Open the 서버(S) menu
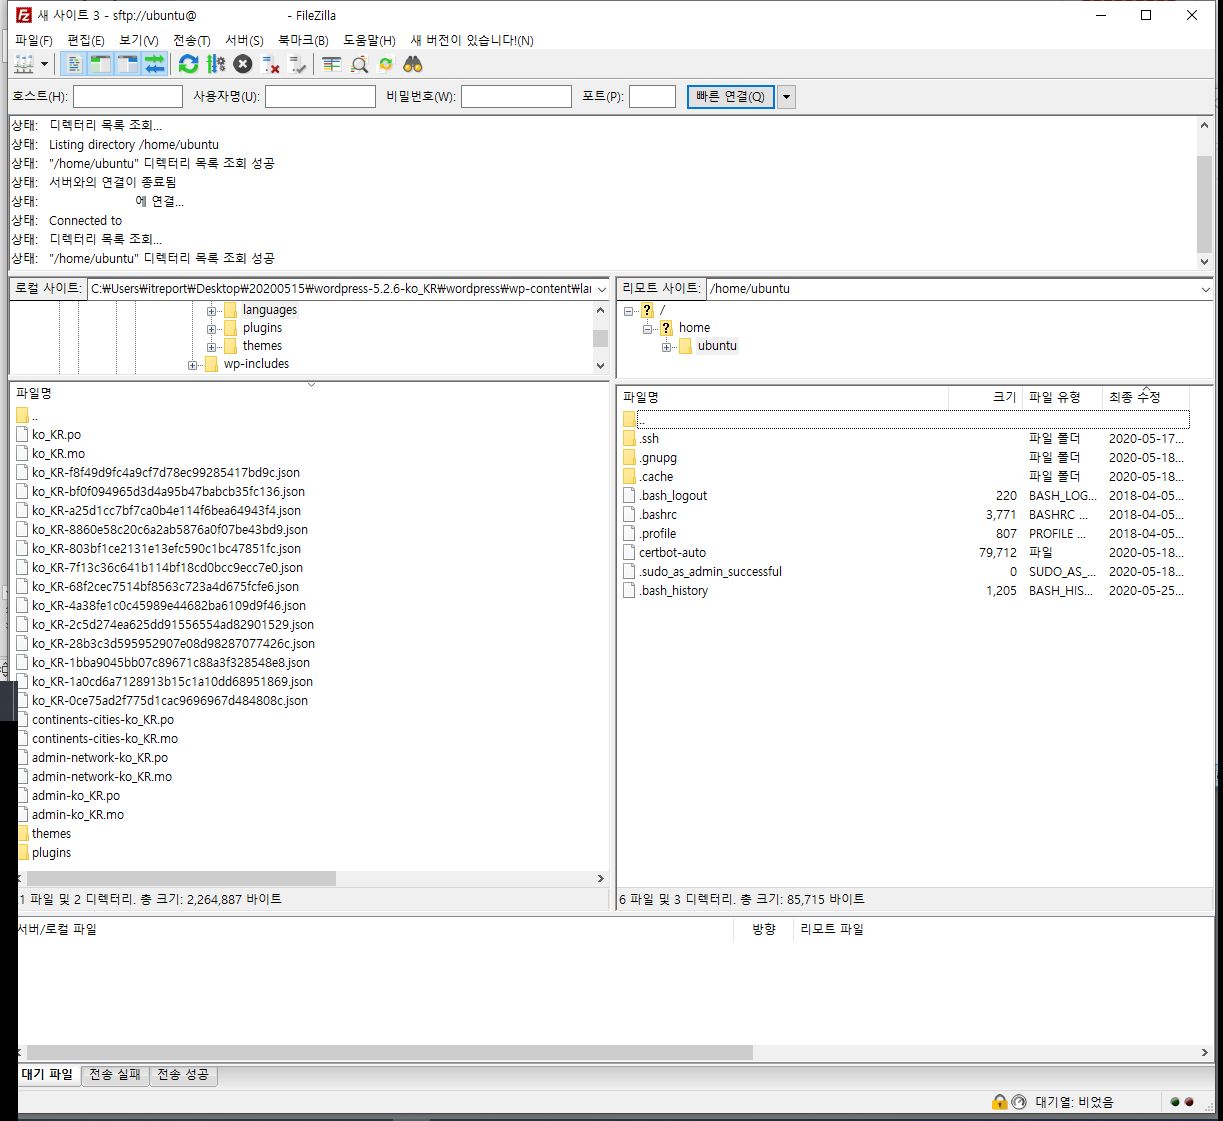 click(244, 40)
